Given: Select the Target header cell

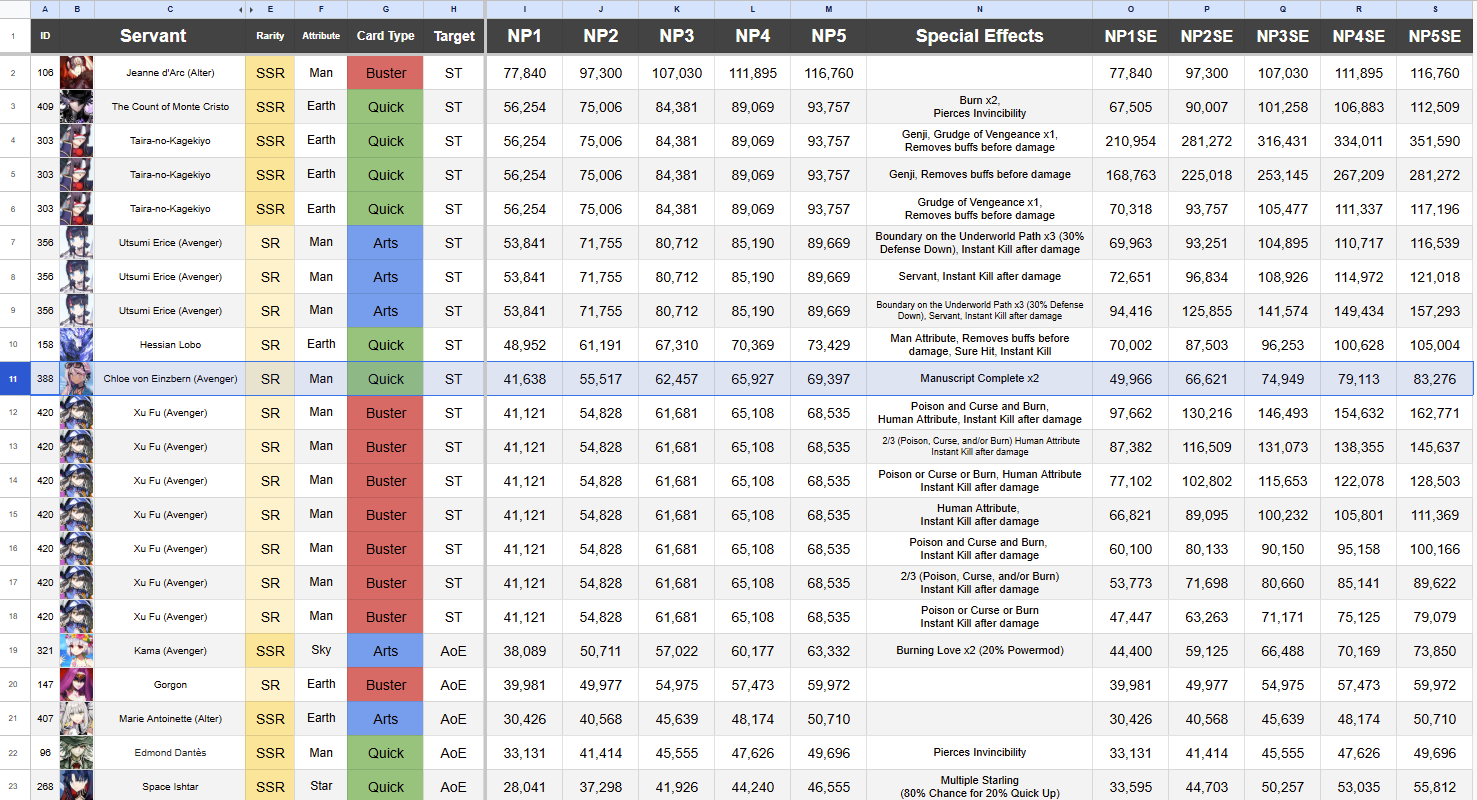Looking at the screenshot, I should (x=454, y=37).
